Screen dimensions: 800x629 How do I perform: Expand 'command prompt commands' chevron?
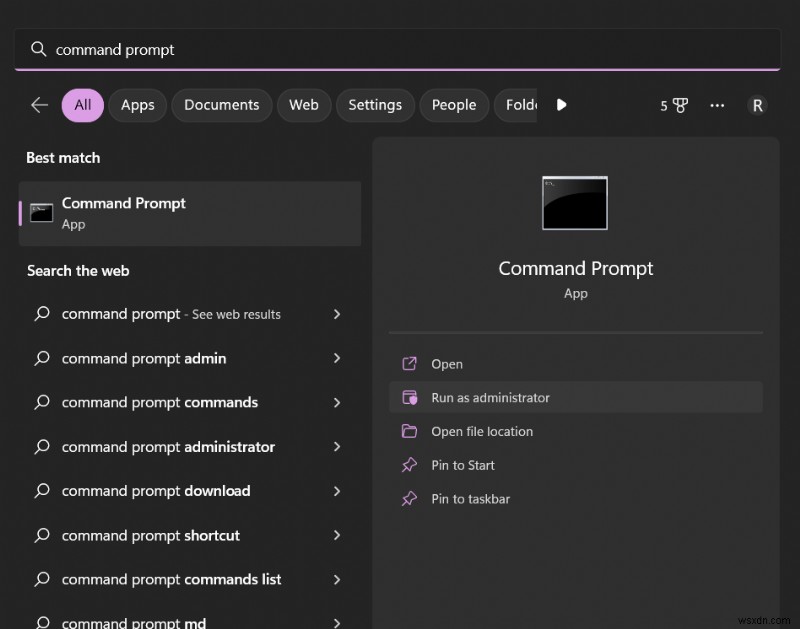coord(337,402)
